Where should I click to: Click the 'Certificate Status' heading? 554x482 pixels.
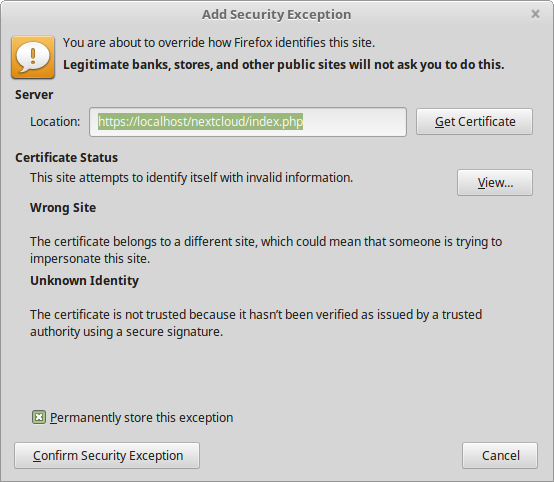(66, 158)
